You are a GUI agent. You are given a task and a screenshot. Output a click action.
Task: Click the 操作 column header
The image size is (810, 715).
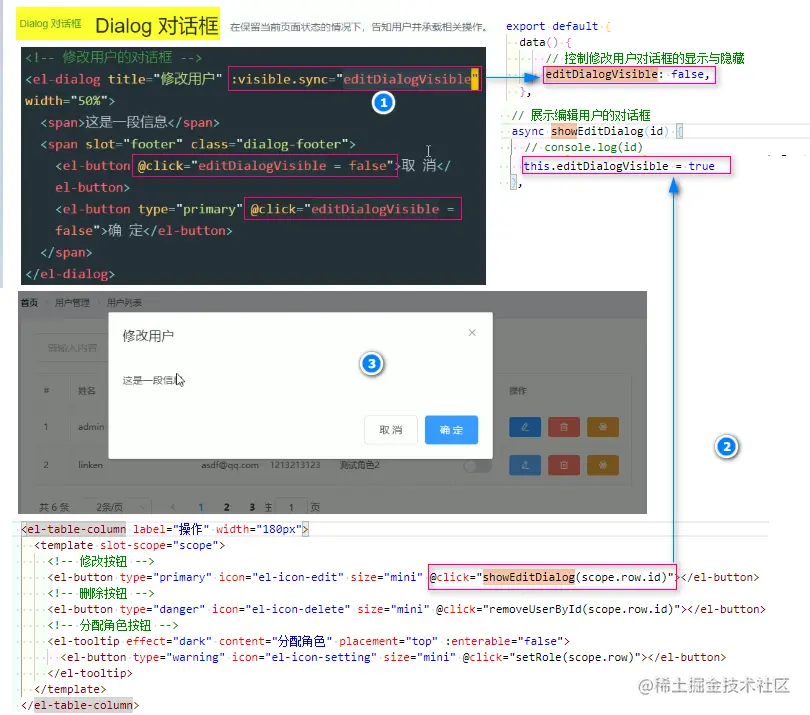point(518,391)
